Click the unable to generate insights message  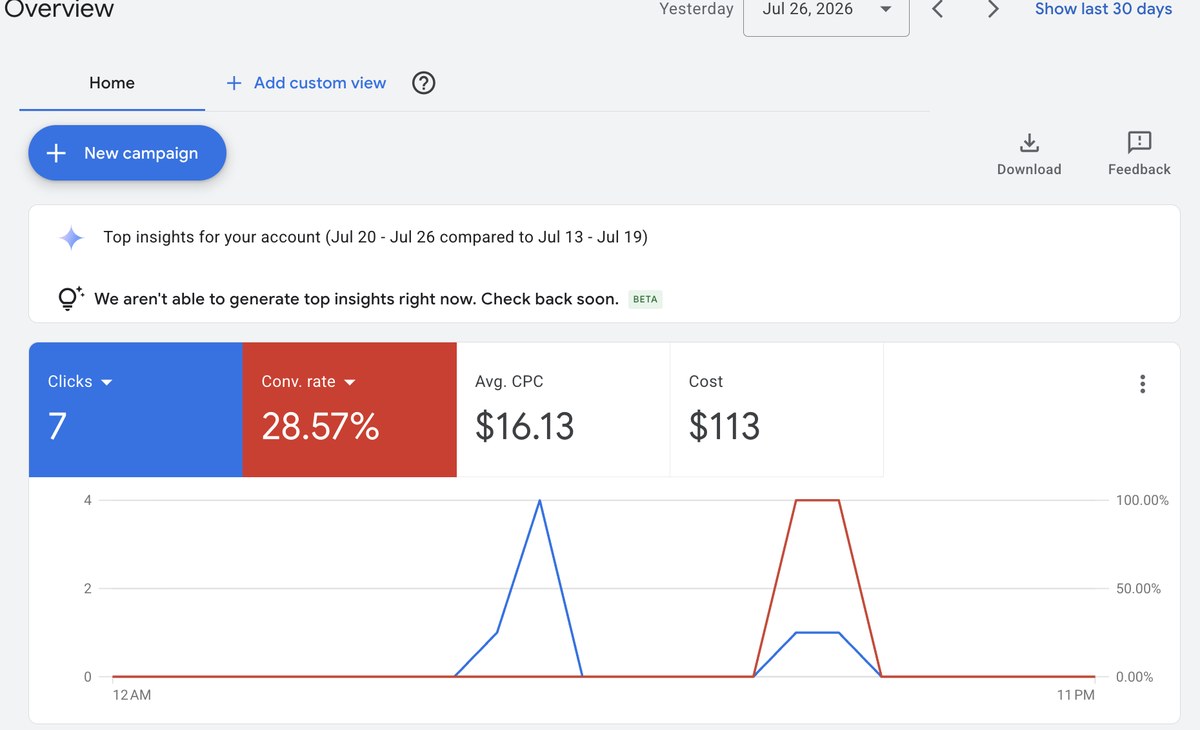pyautogui.click(x=356, y=299)
